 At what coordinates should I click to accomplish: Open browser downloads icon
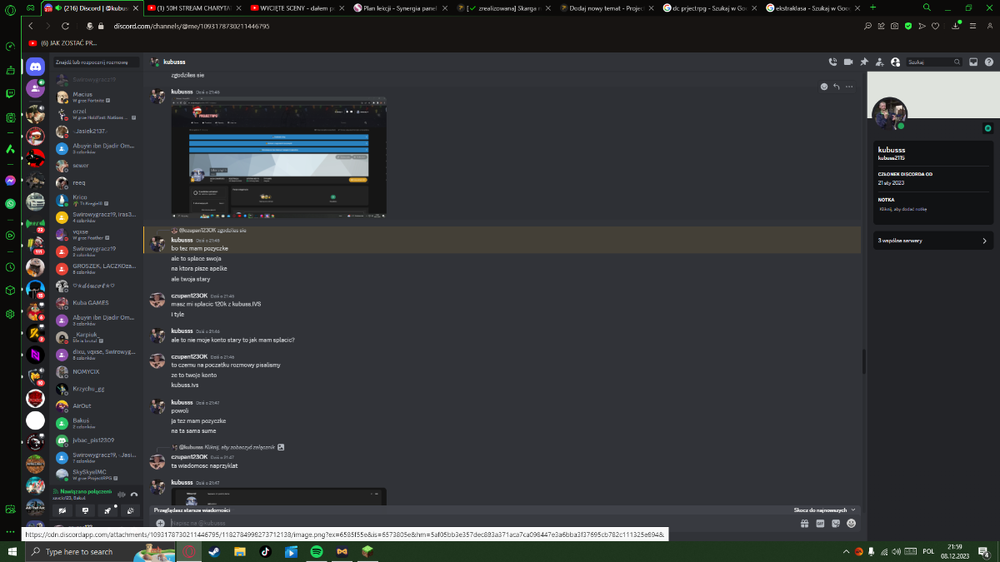pyautogui.click(x=955, y=26)
